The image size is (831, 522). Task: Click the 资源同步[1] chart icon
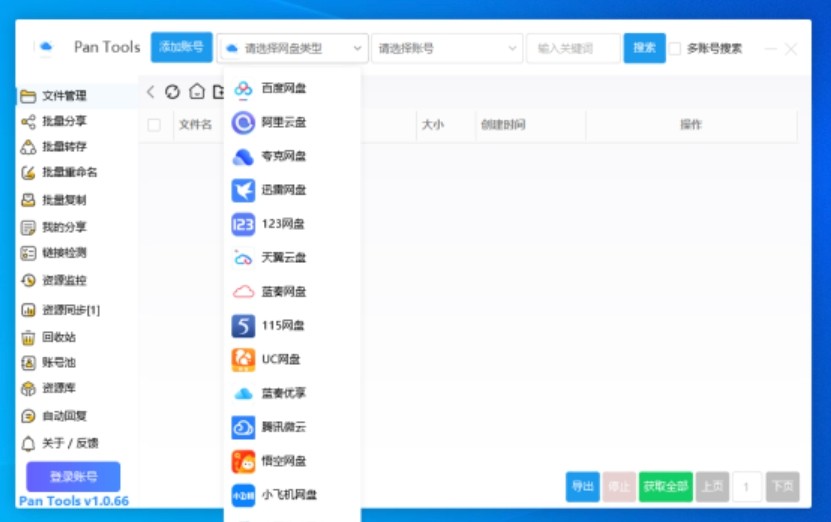point(28,310)
